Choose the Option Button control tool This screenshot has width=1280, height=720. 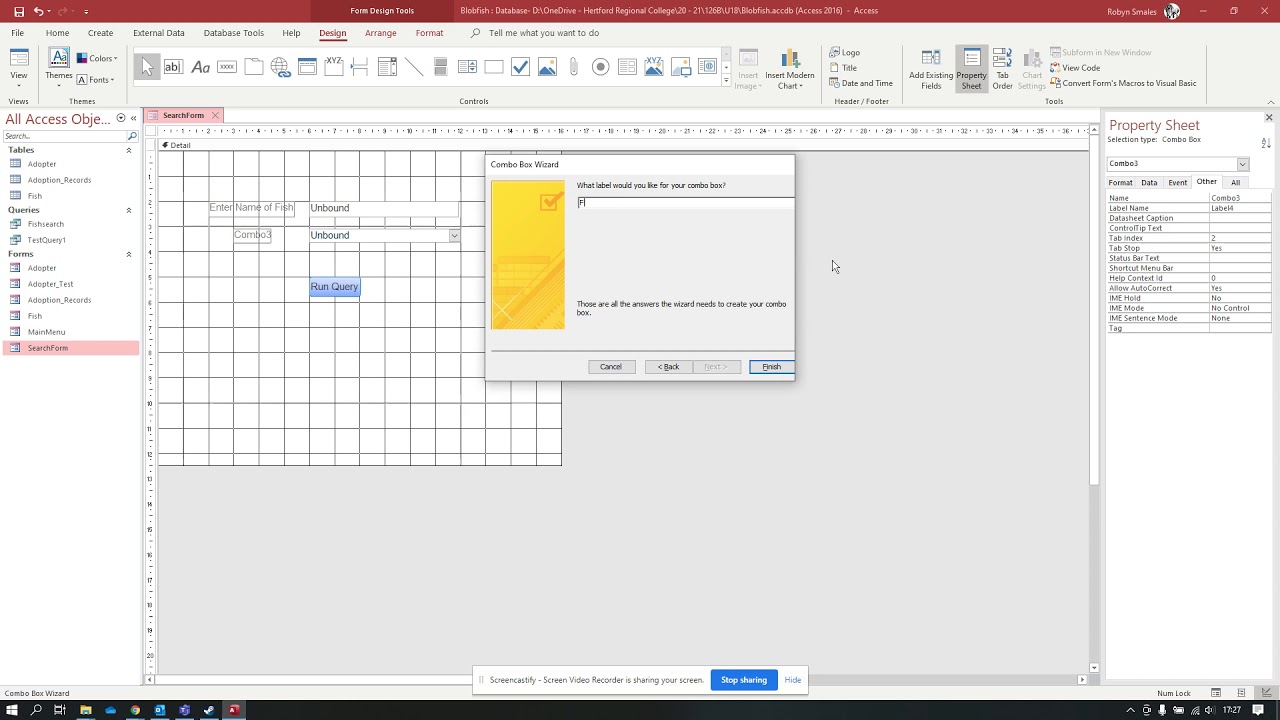click(600, 67)
